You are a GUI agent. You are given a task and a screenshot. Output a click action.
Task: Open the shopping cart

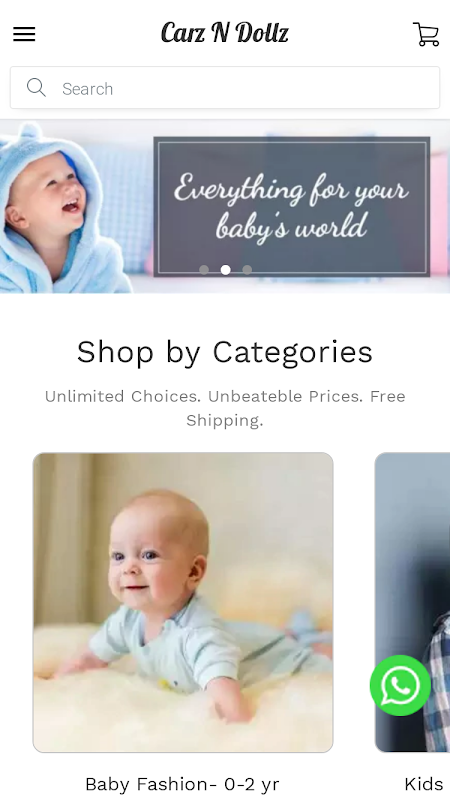426,34
